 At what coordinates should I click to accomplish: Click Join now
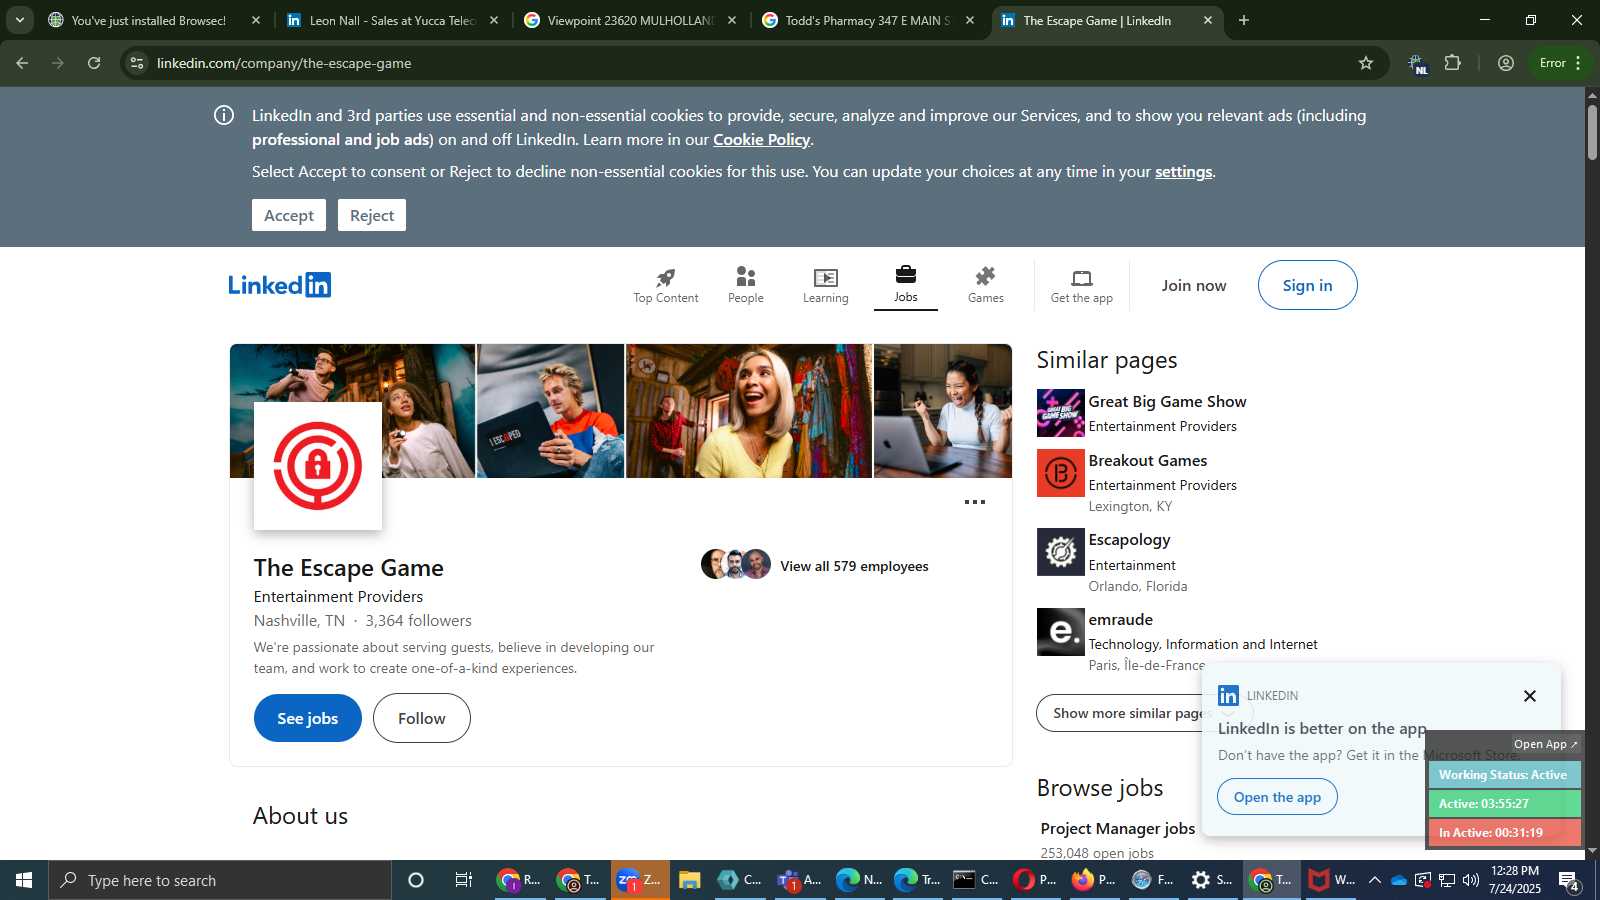pos(1194,285)
